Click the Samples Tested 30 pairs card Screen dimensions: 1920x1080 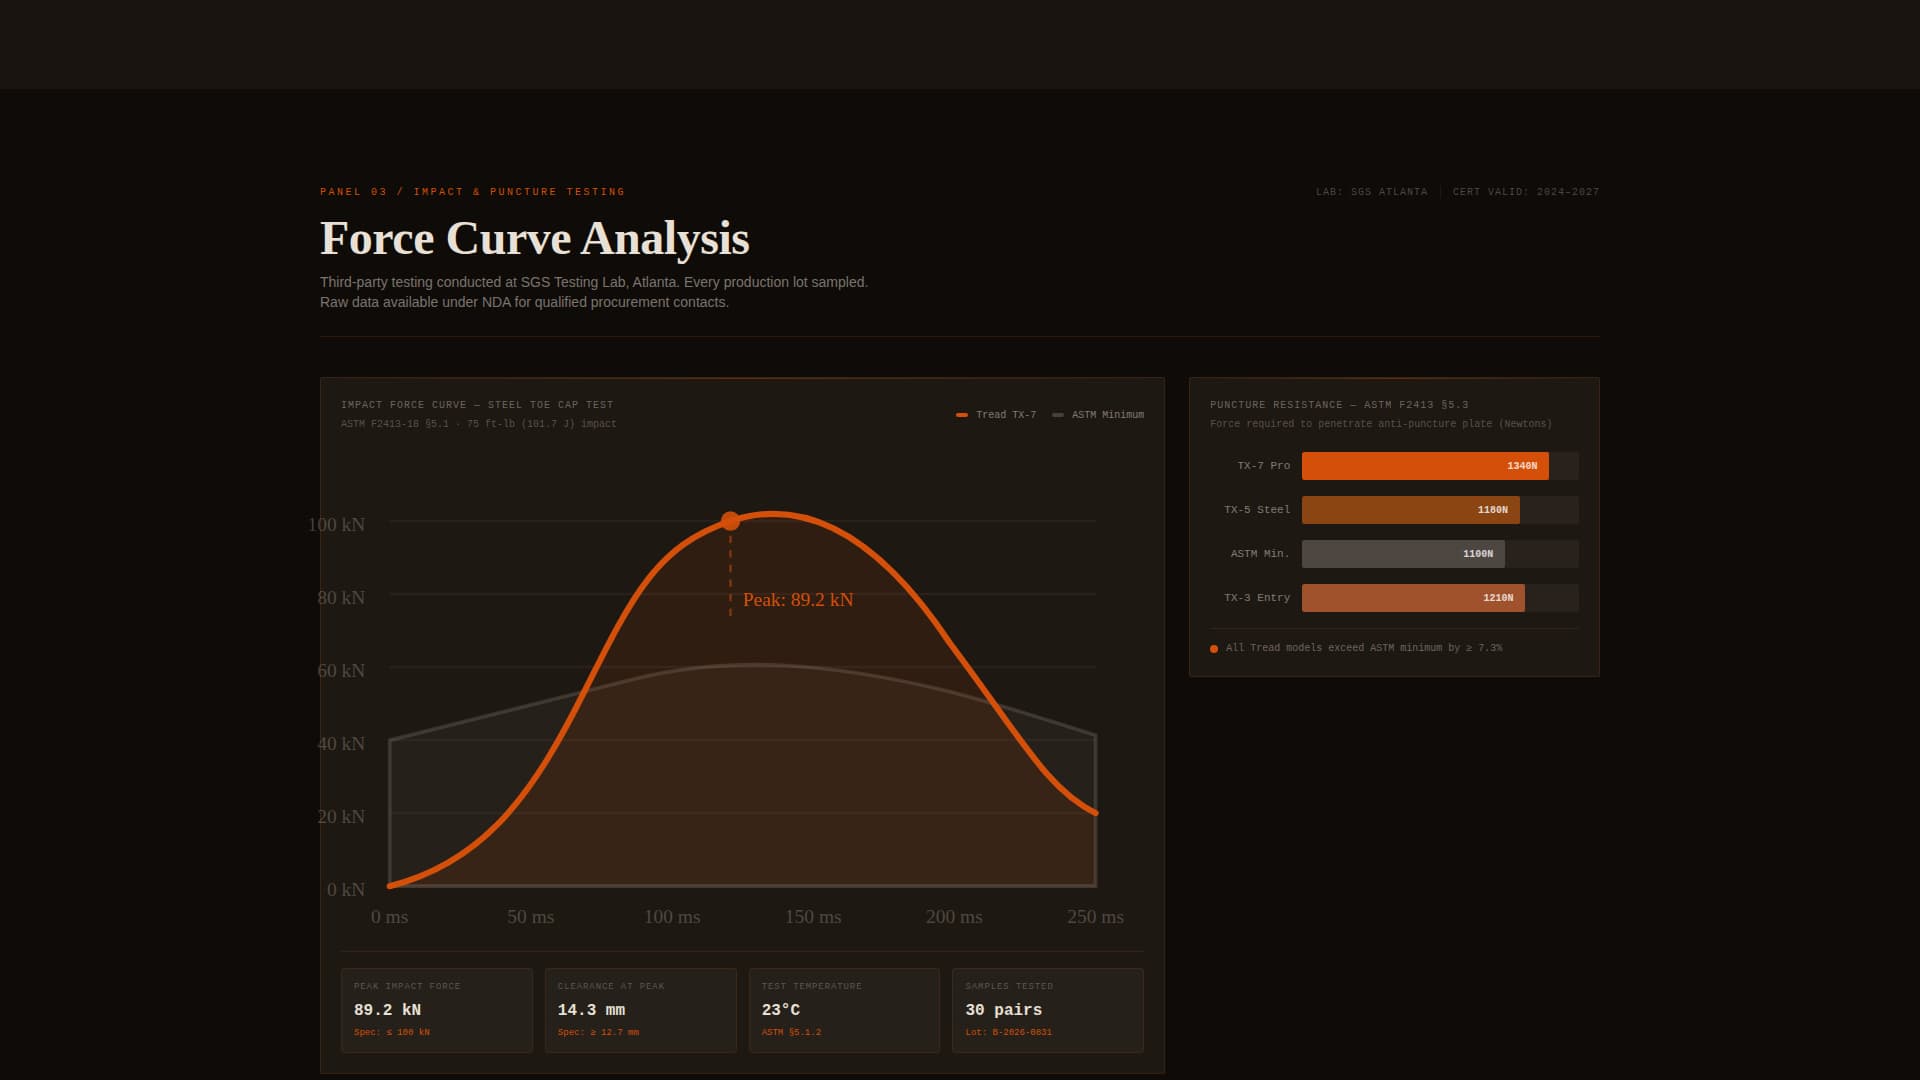click(x=1047, y=1010)
